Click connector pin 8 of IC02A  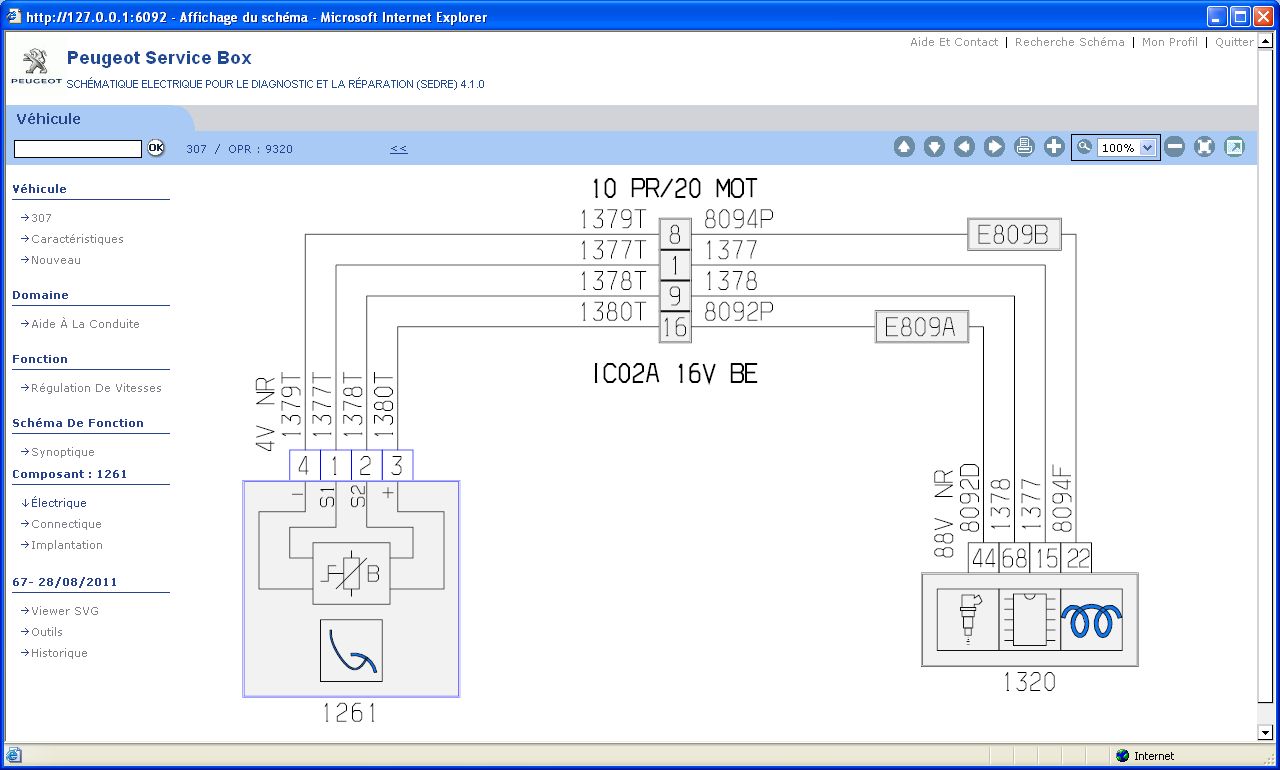(675, 235)
